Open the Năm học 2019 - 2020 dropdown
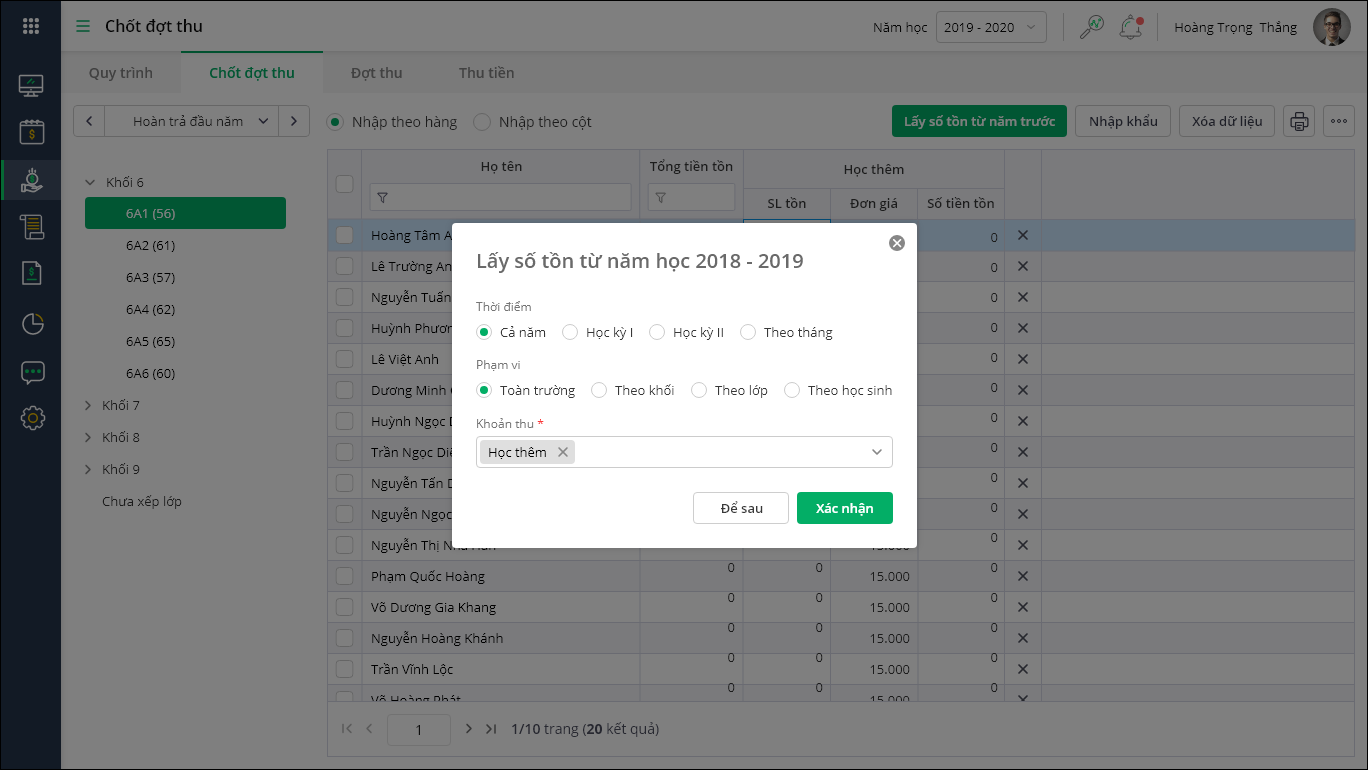 click(991, 27)
